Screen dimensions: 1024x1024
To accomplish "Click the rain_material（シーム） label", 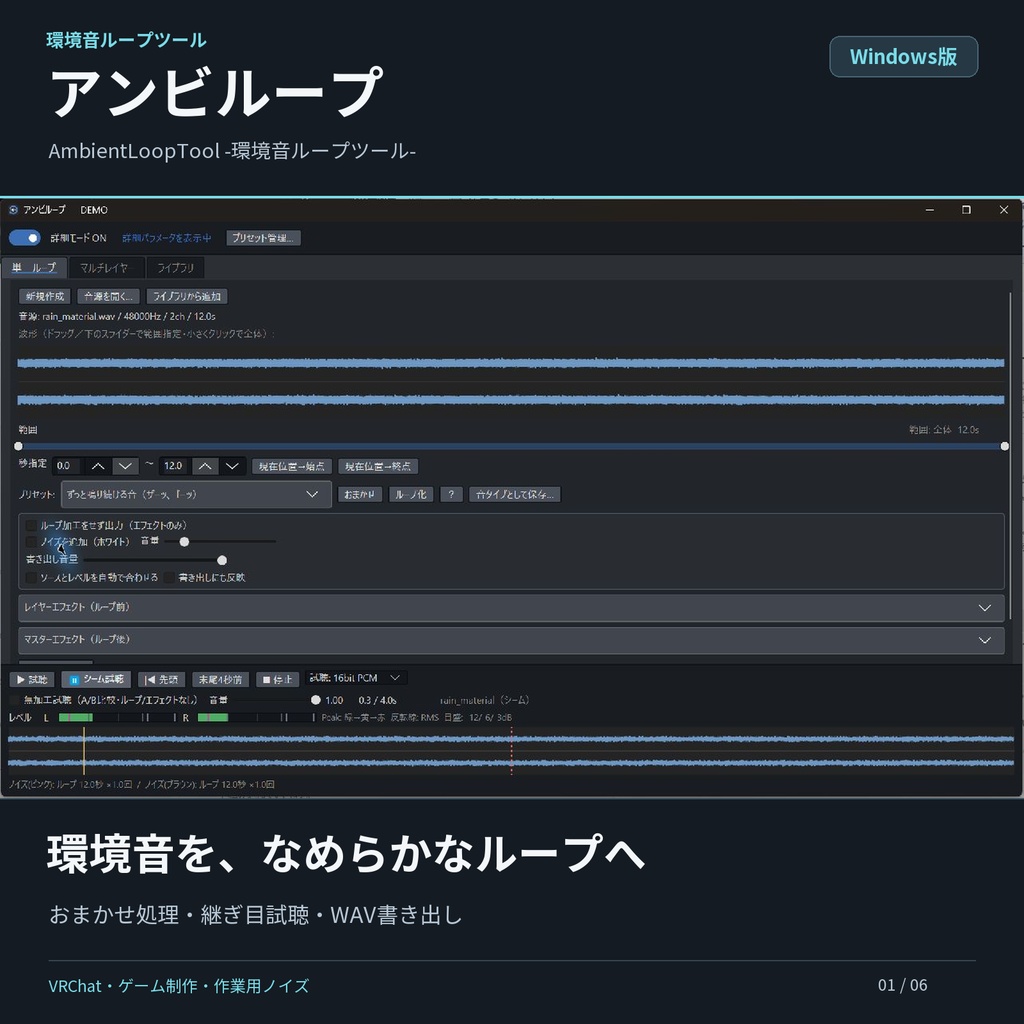I will pyautogui.click(x=484, y=700).
